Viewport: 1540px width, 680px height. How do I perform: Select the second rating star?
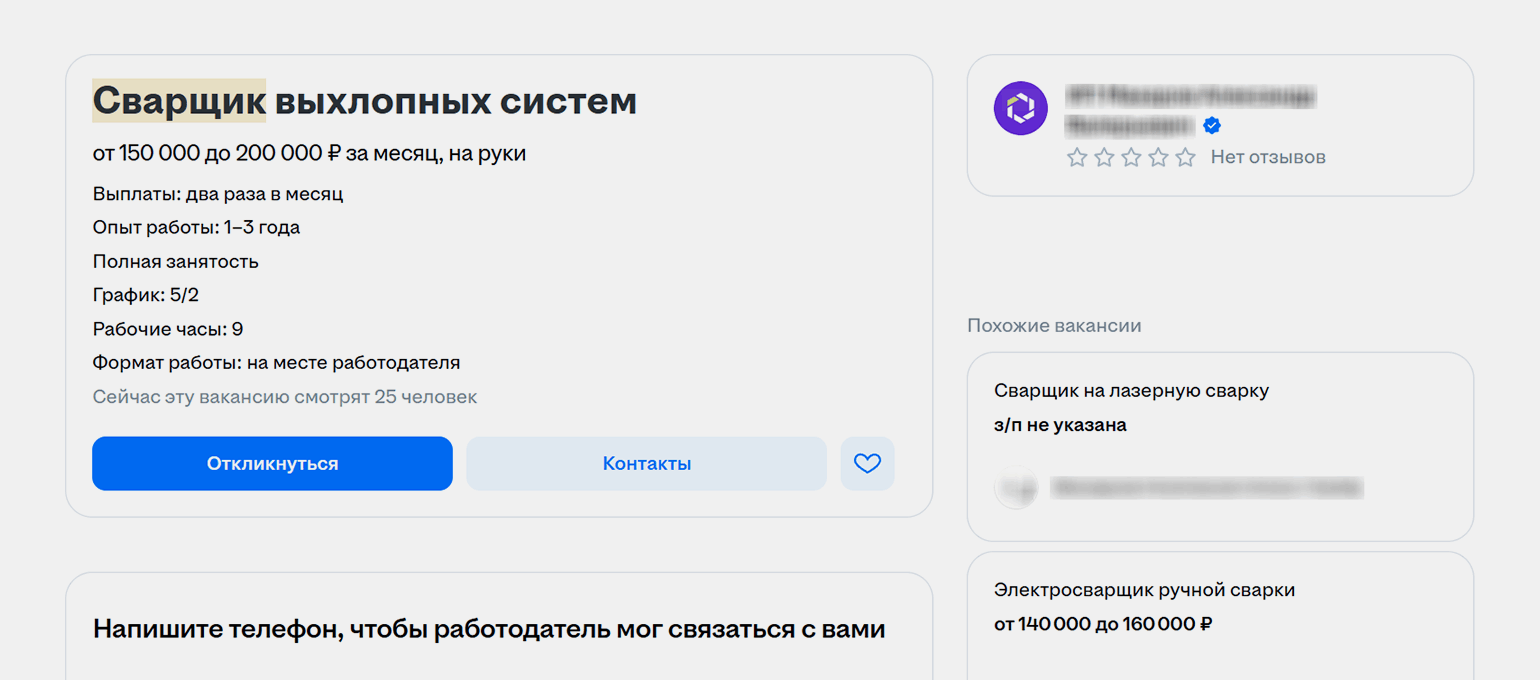click(x=1104, y=157)
